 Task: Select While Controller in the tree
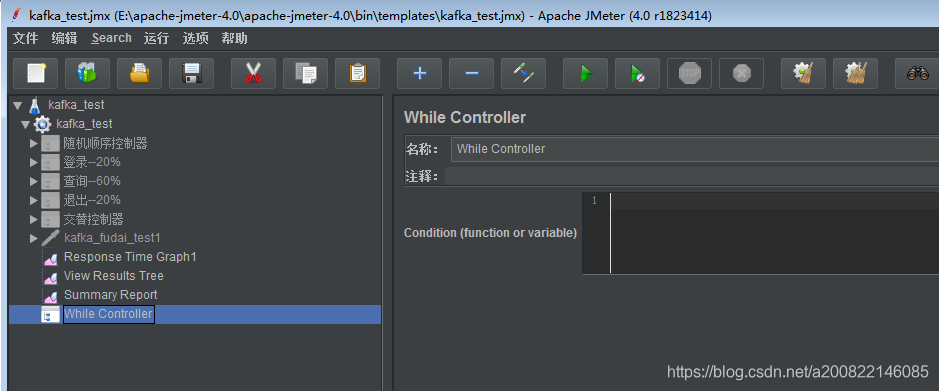109,314
